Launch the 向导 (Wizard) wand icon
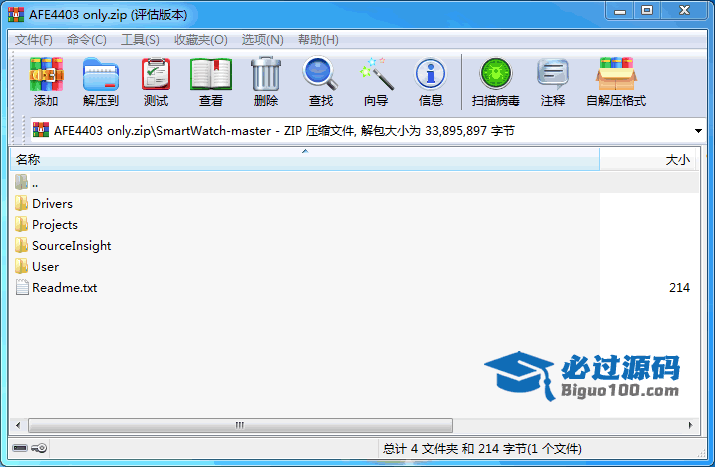 click(x=377, y=74)
